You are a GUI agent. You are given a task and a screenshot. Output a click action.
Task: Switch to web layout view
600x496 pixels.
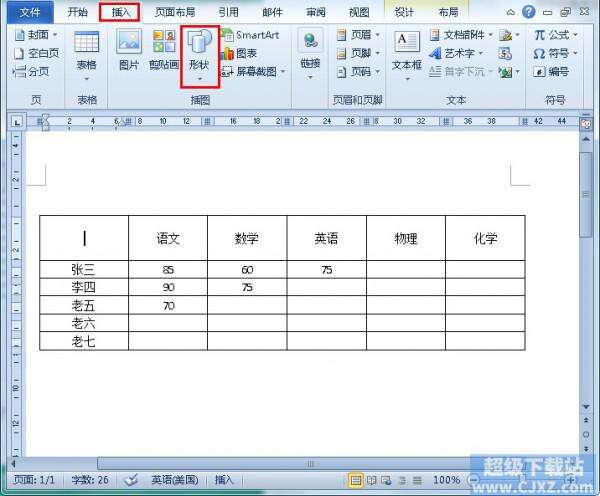[386, 480]
